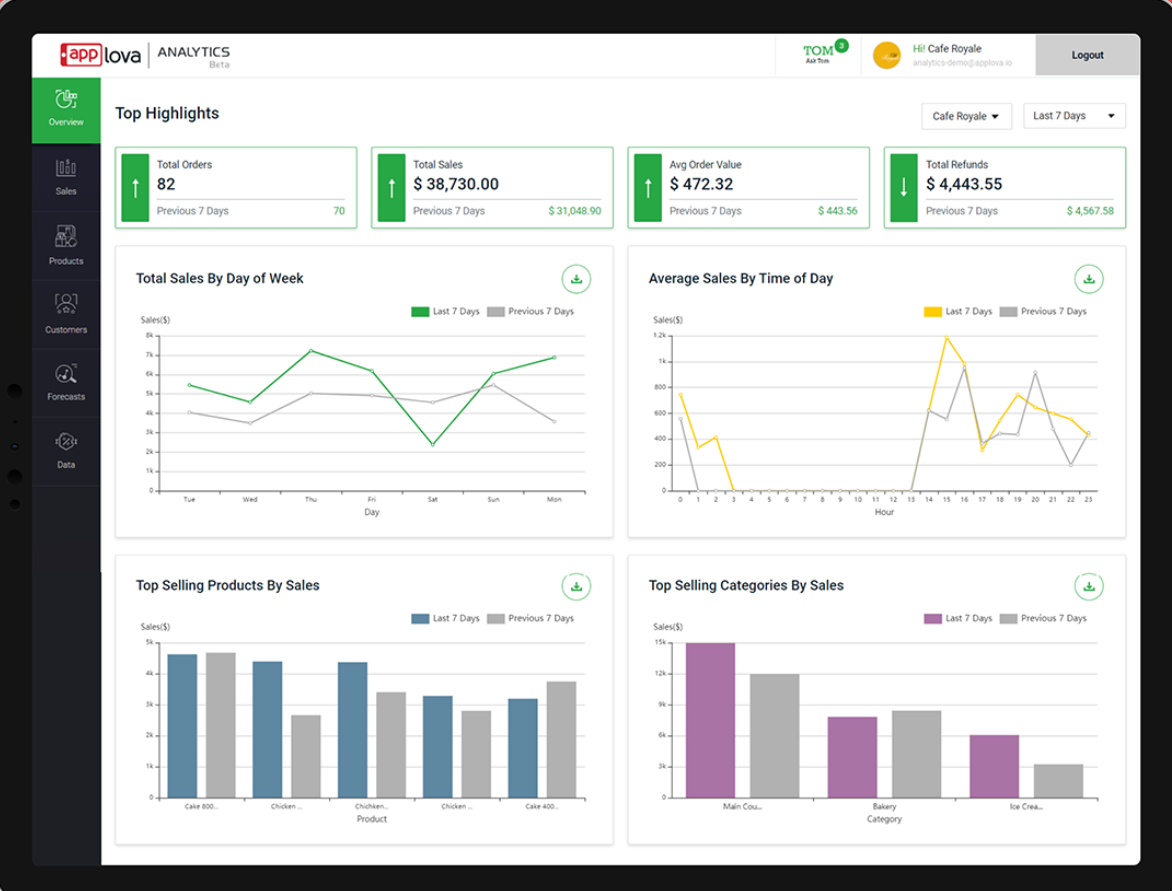The width and height of the screenshot is (1172, 891).
Task: Open the Last 7 Days date range dropdown
Action: click(1074, 116)
